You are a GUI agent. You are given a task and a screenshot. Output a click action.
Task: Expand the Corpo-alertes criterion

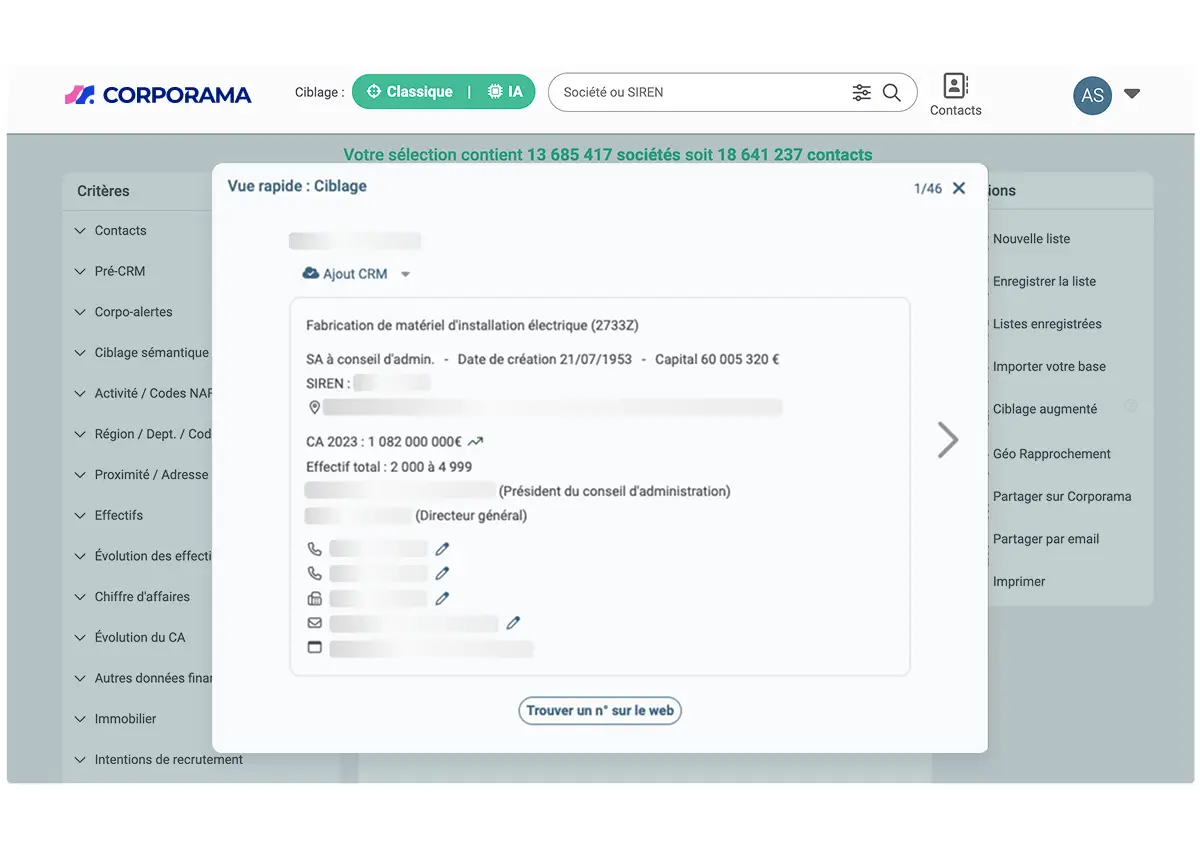[x=123, y=312]
